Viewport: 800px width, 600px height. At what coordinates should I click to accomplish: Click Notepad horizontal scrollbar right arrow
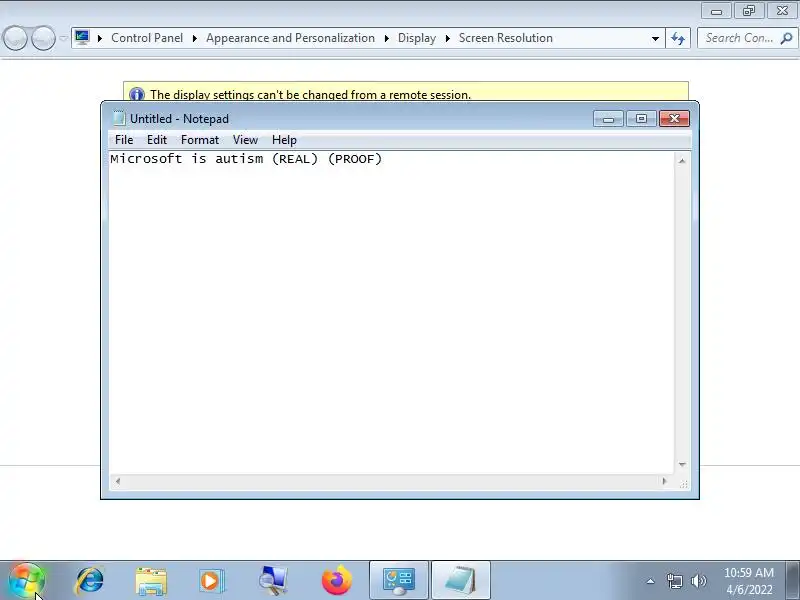[x=664, y=481]
